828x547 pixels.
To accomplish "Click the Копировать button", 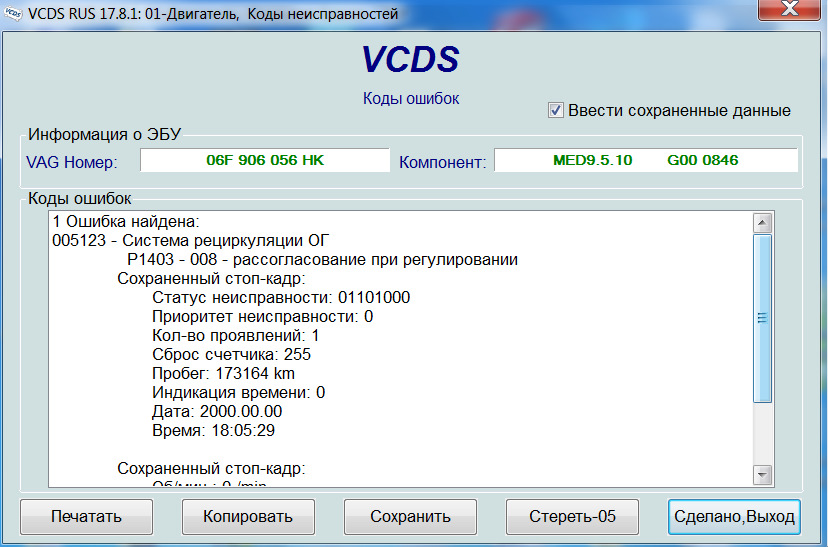I will 248,516.
